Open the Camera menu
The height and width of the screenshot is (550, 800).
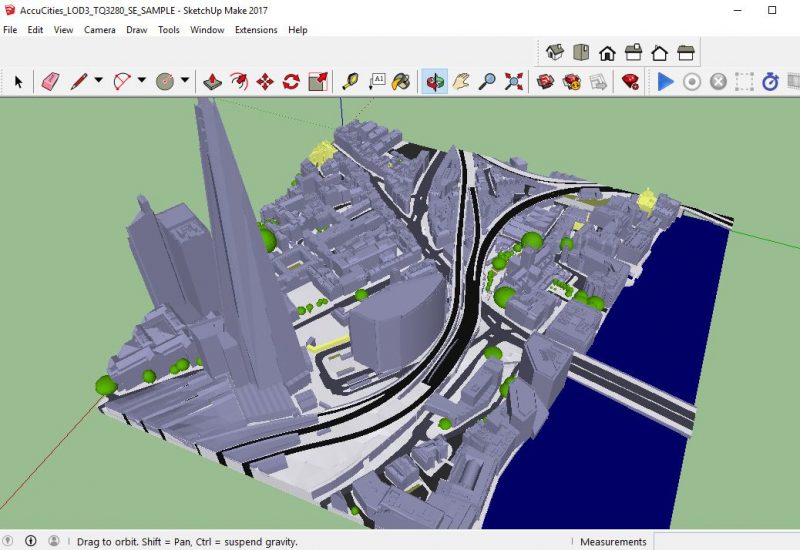(x=99, y=30)
